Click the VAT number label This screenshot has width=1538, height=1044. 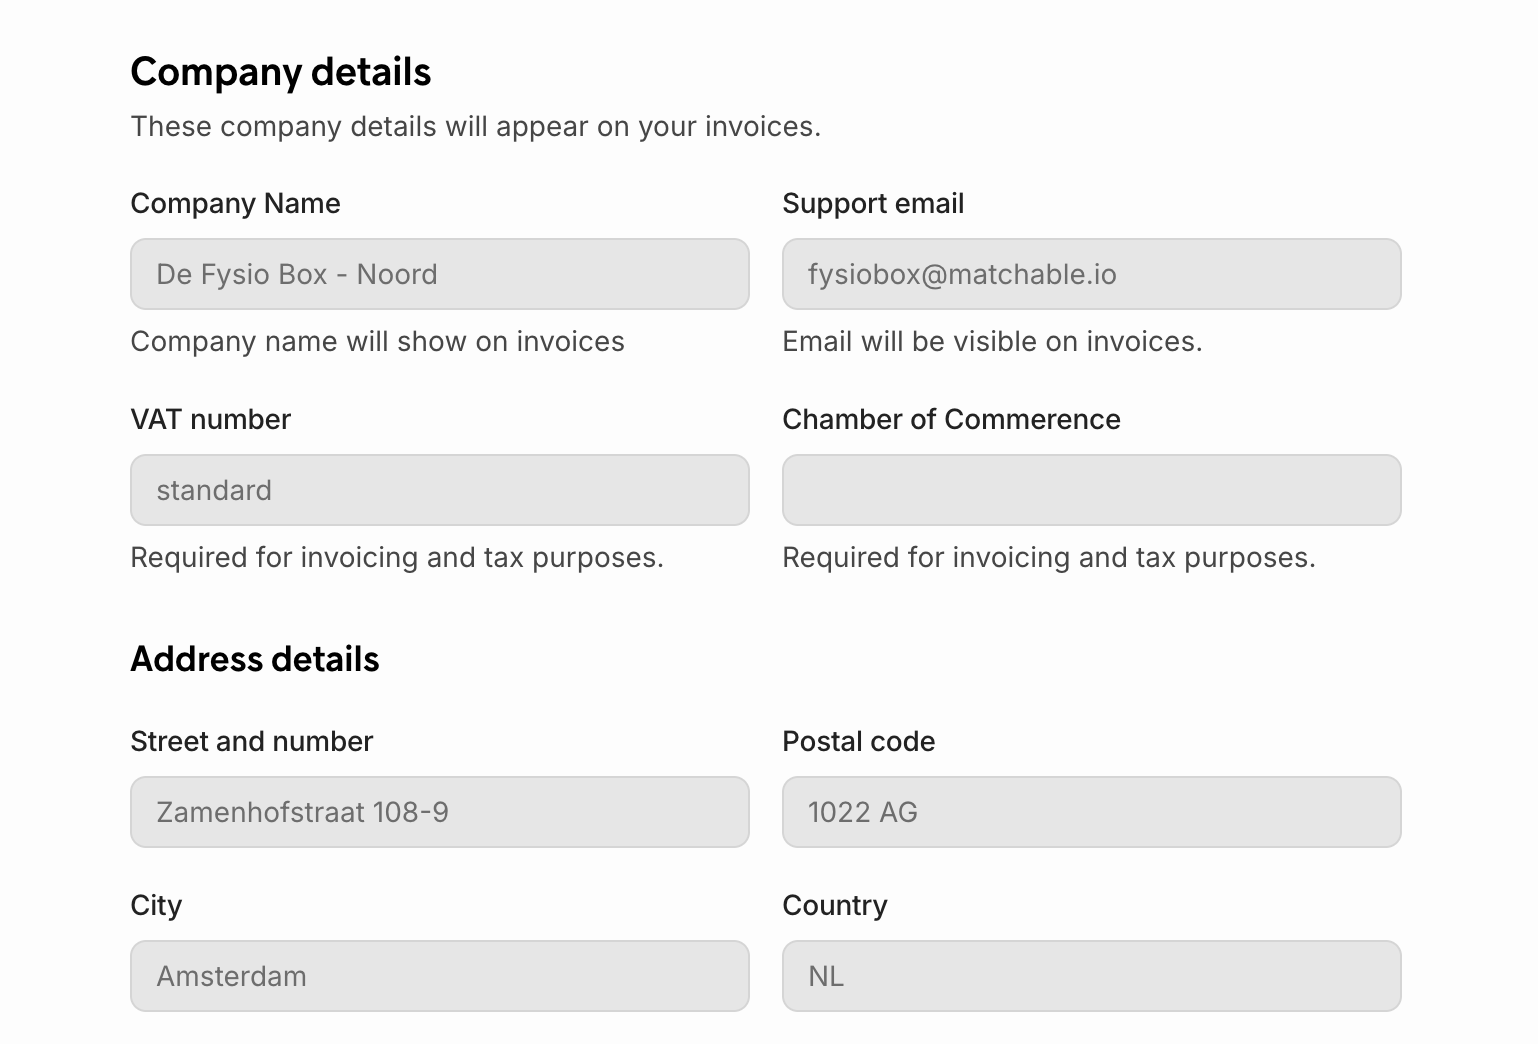[210, 419]
